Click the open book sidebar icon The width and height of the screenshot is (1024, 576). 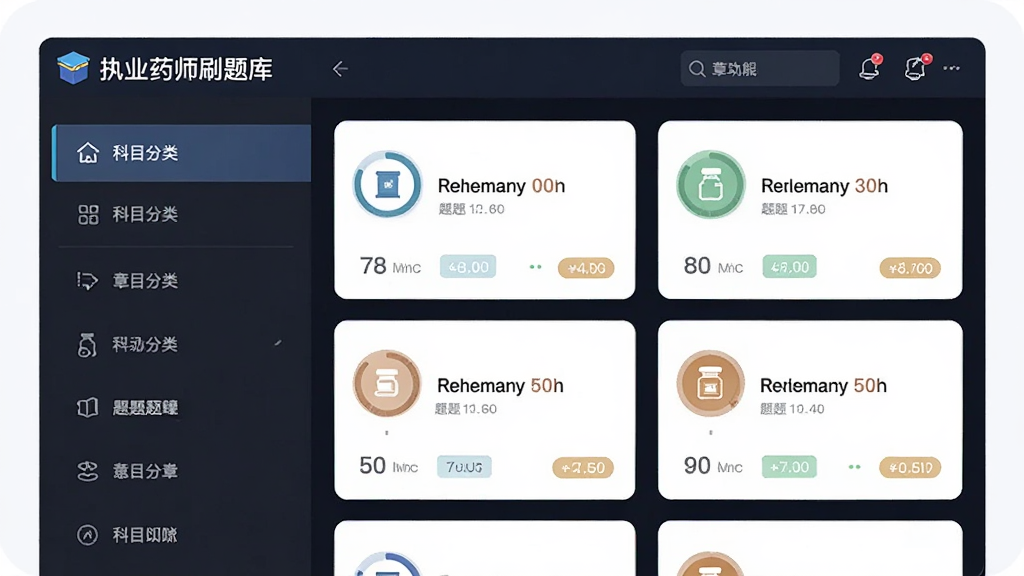(x=88, y=408)
